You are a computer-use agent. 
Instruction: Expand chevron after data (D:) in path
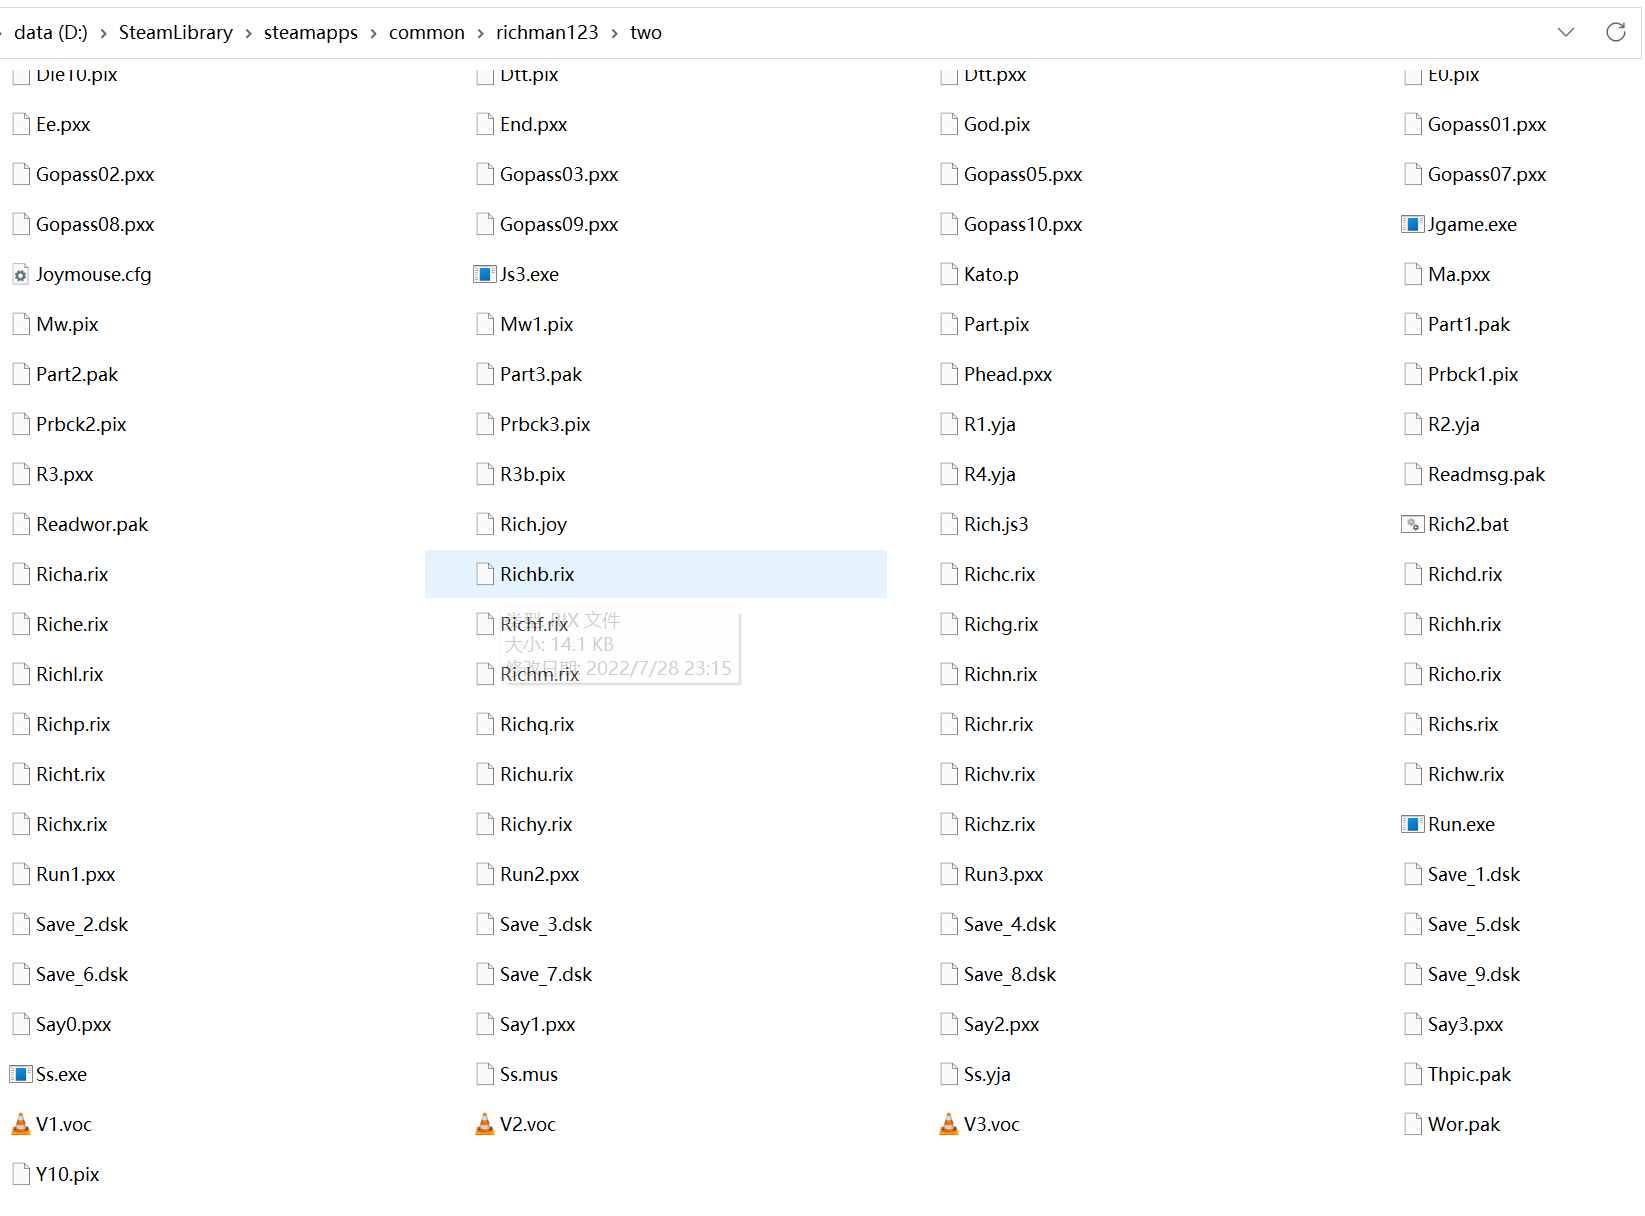click(x=103, y=33)
